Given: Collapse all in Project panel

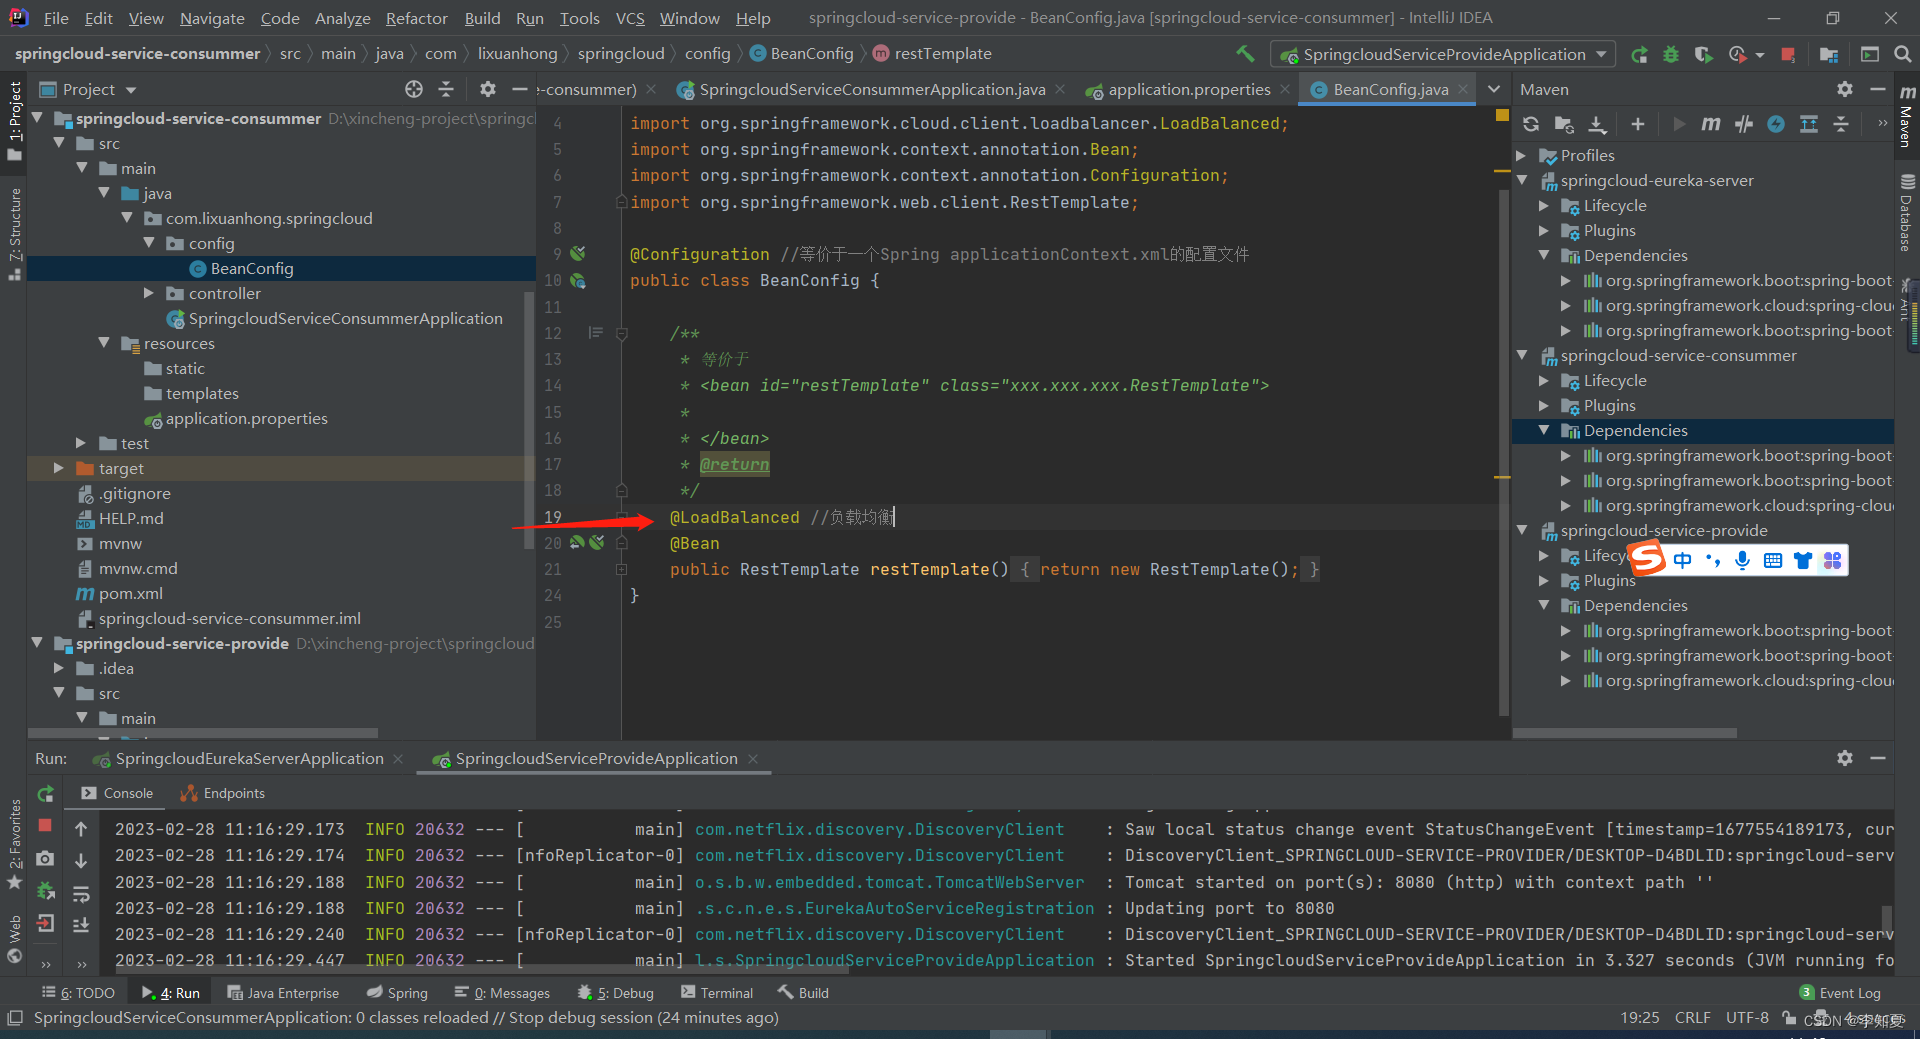Looking at the screenshot, I should tap(446, 89).
